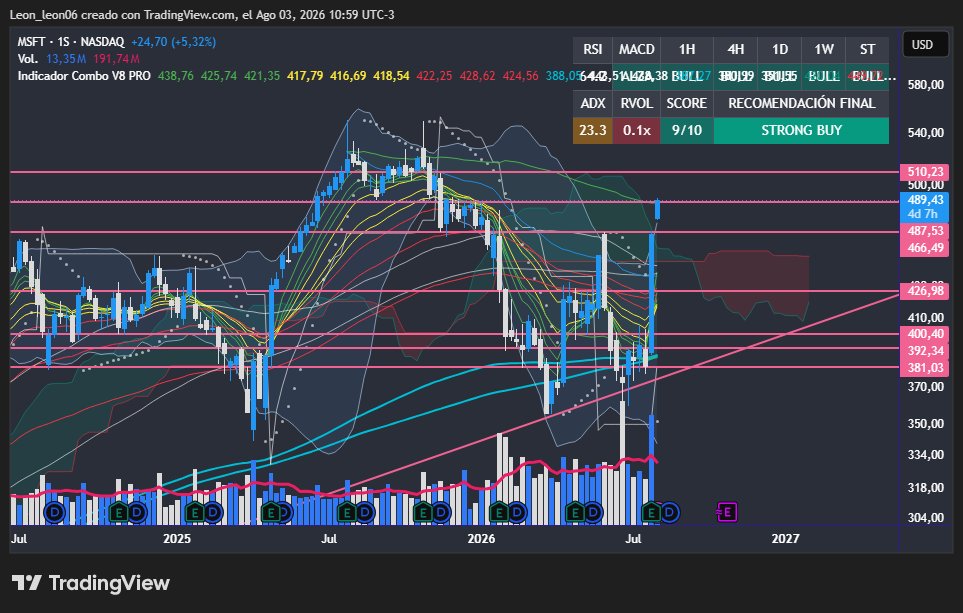Click the 4d 7h bar countdown label

pyautogui.click(x=924, y=214)
